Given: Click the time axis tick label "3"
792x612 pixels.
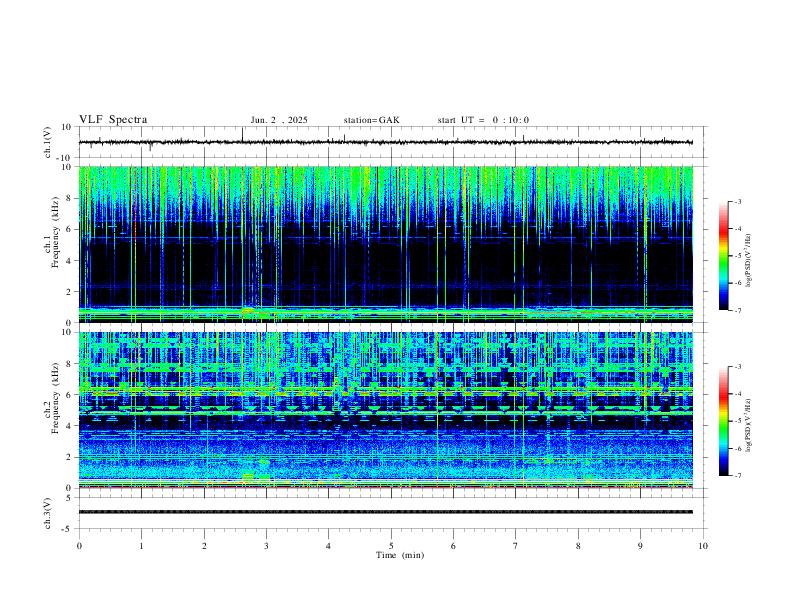Looking at the screenshot, I should (266, 546).
